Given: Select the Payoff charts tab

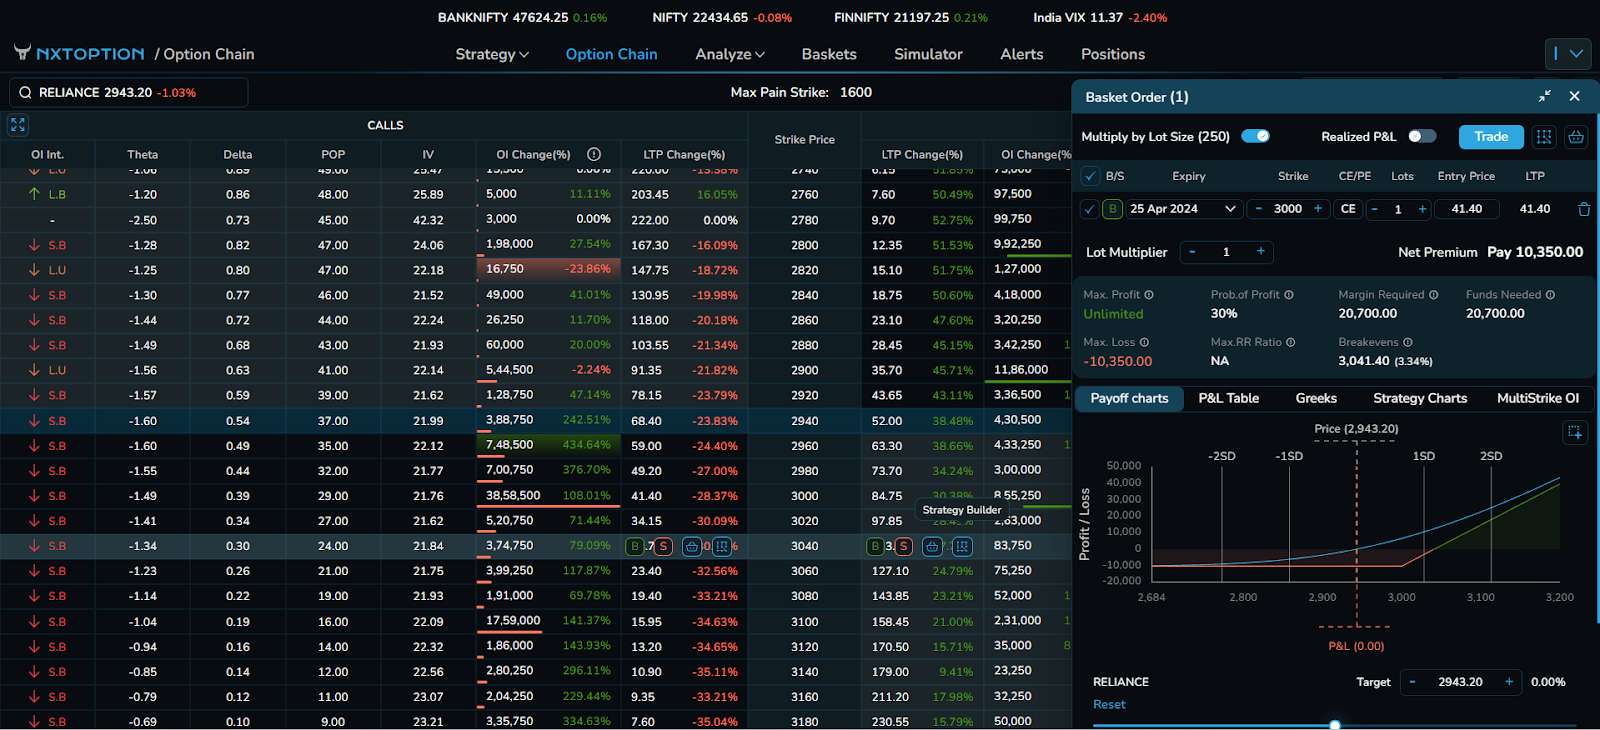Looking at the screenshot, I should coord(1129,398).
